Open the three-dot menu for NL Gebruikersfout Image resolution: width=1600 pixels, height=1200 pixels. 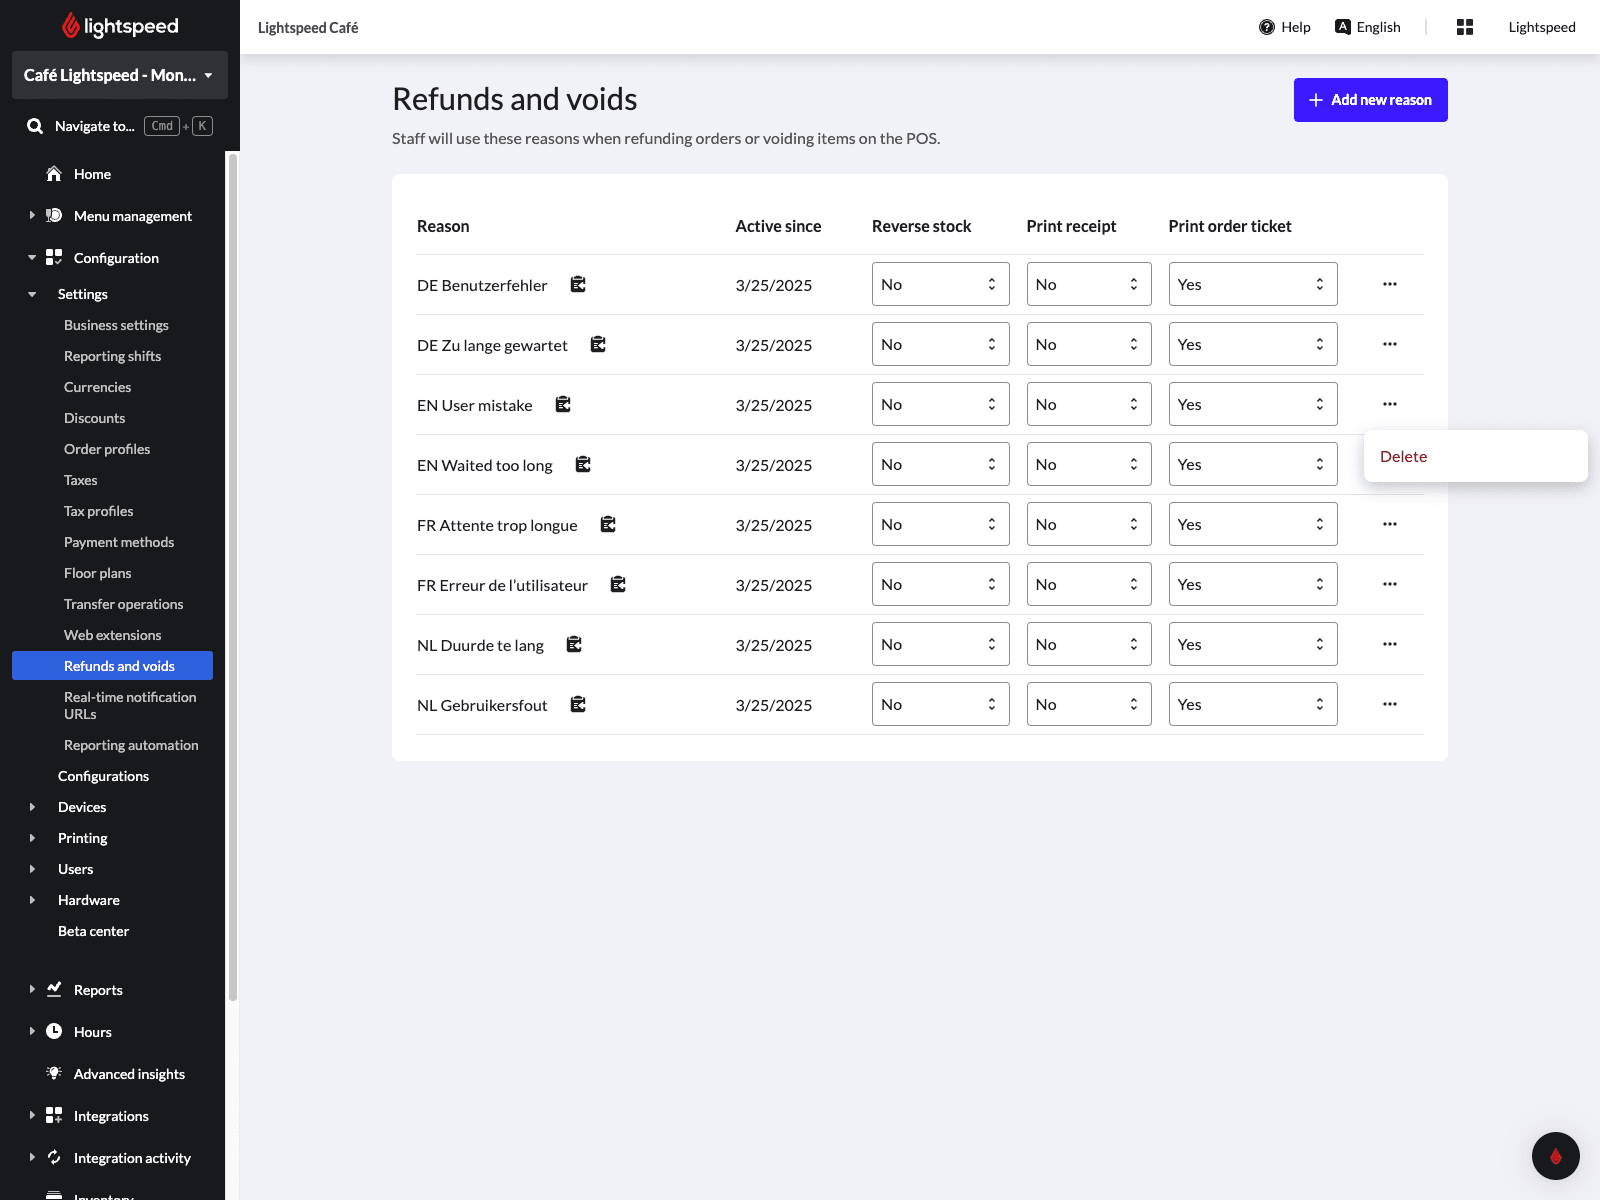coord(1389,704)
